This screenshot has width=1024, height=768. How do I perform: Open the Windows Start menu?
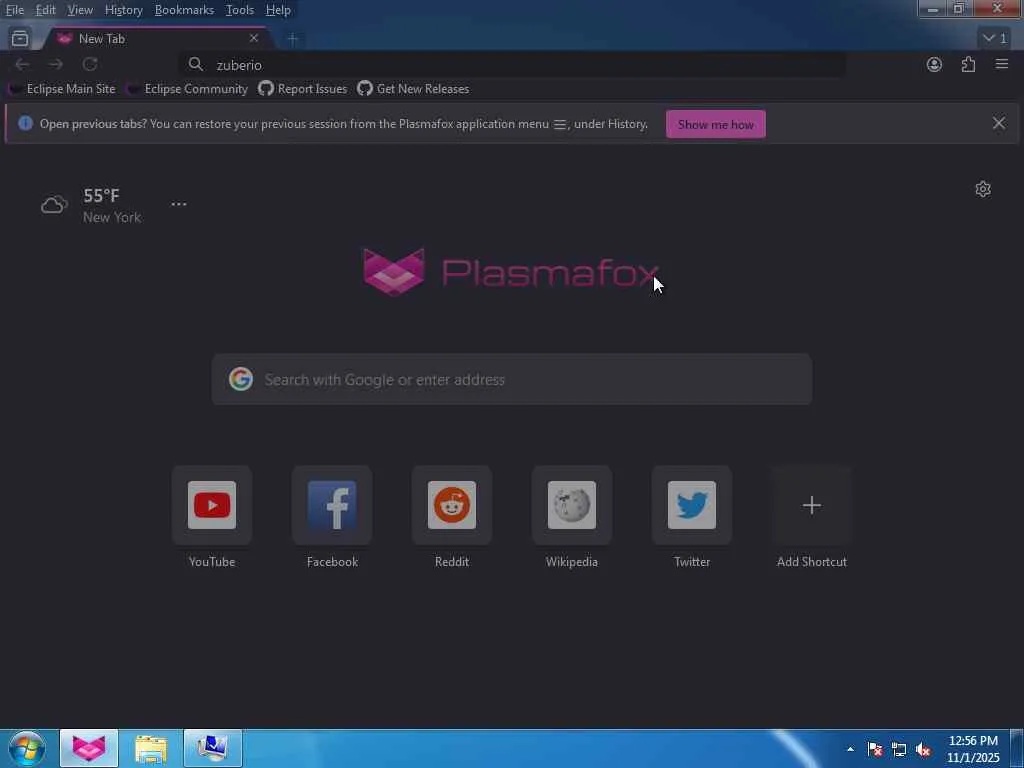pyautogui.click(x=26, y=748)
